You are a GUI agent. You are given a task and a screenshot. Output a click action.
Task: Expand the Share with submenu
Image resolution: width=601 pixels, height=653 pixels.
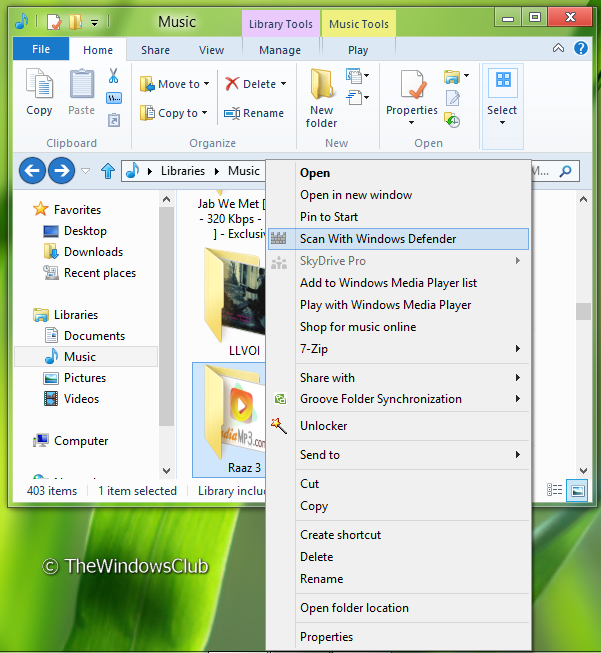tap(399, 378)
